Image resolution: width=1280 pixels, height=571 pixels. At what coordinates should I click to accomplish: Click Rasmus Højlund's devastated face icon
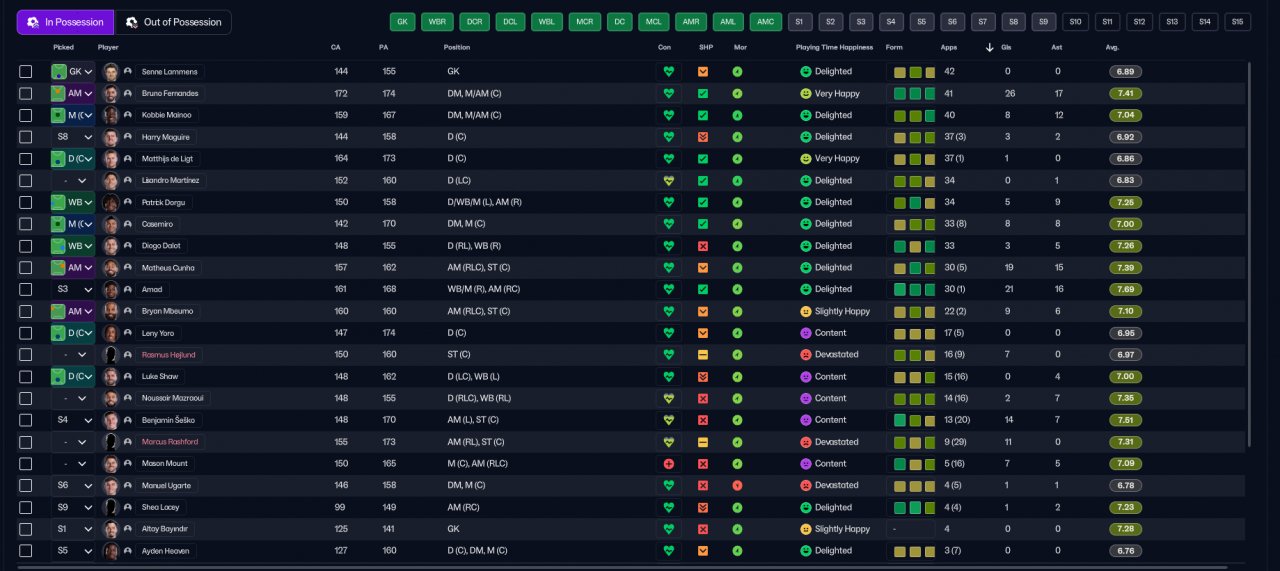click(x=805, y=355)
